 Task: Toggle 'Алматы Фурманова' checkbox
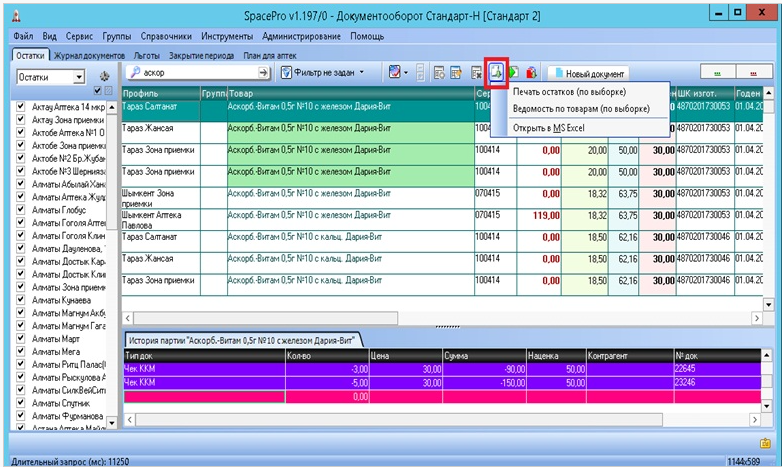pyautogui.click(x=20, y=416)
